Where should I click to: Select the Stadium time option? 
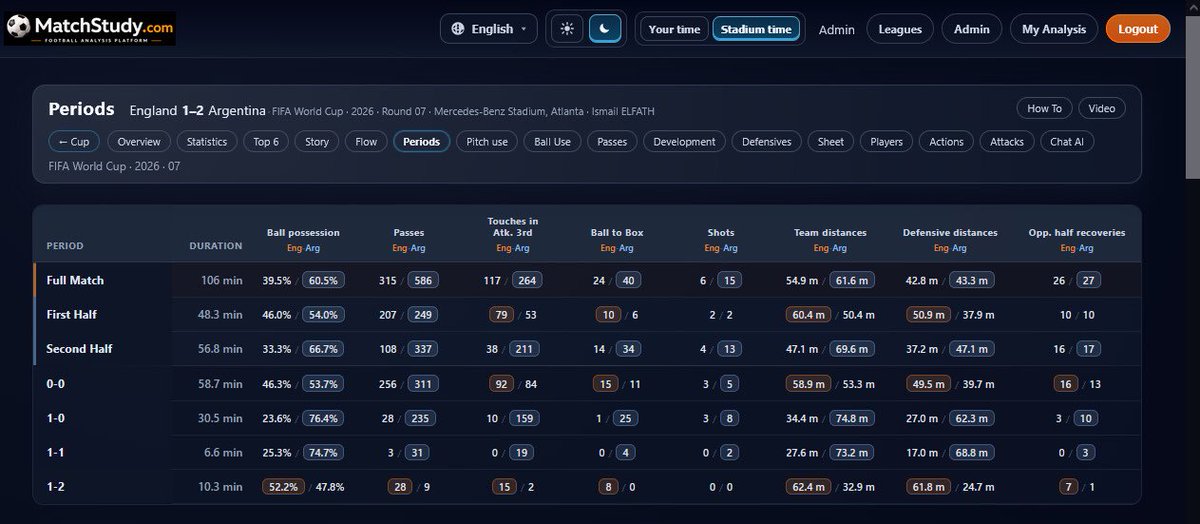(757, 29)
